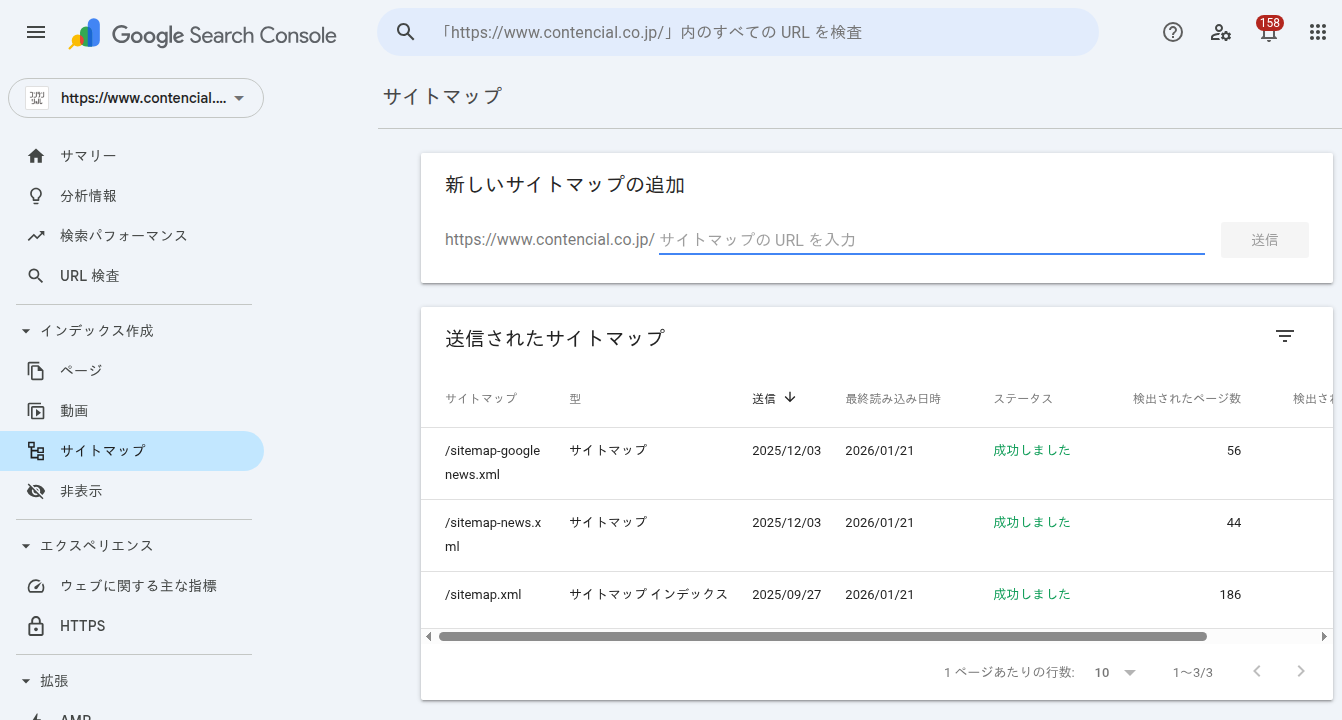
Task: Click the Google Search Console logo
Action: pyautogui.click(x=200, y=34)
